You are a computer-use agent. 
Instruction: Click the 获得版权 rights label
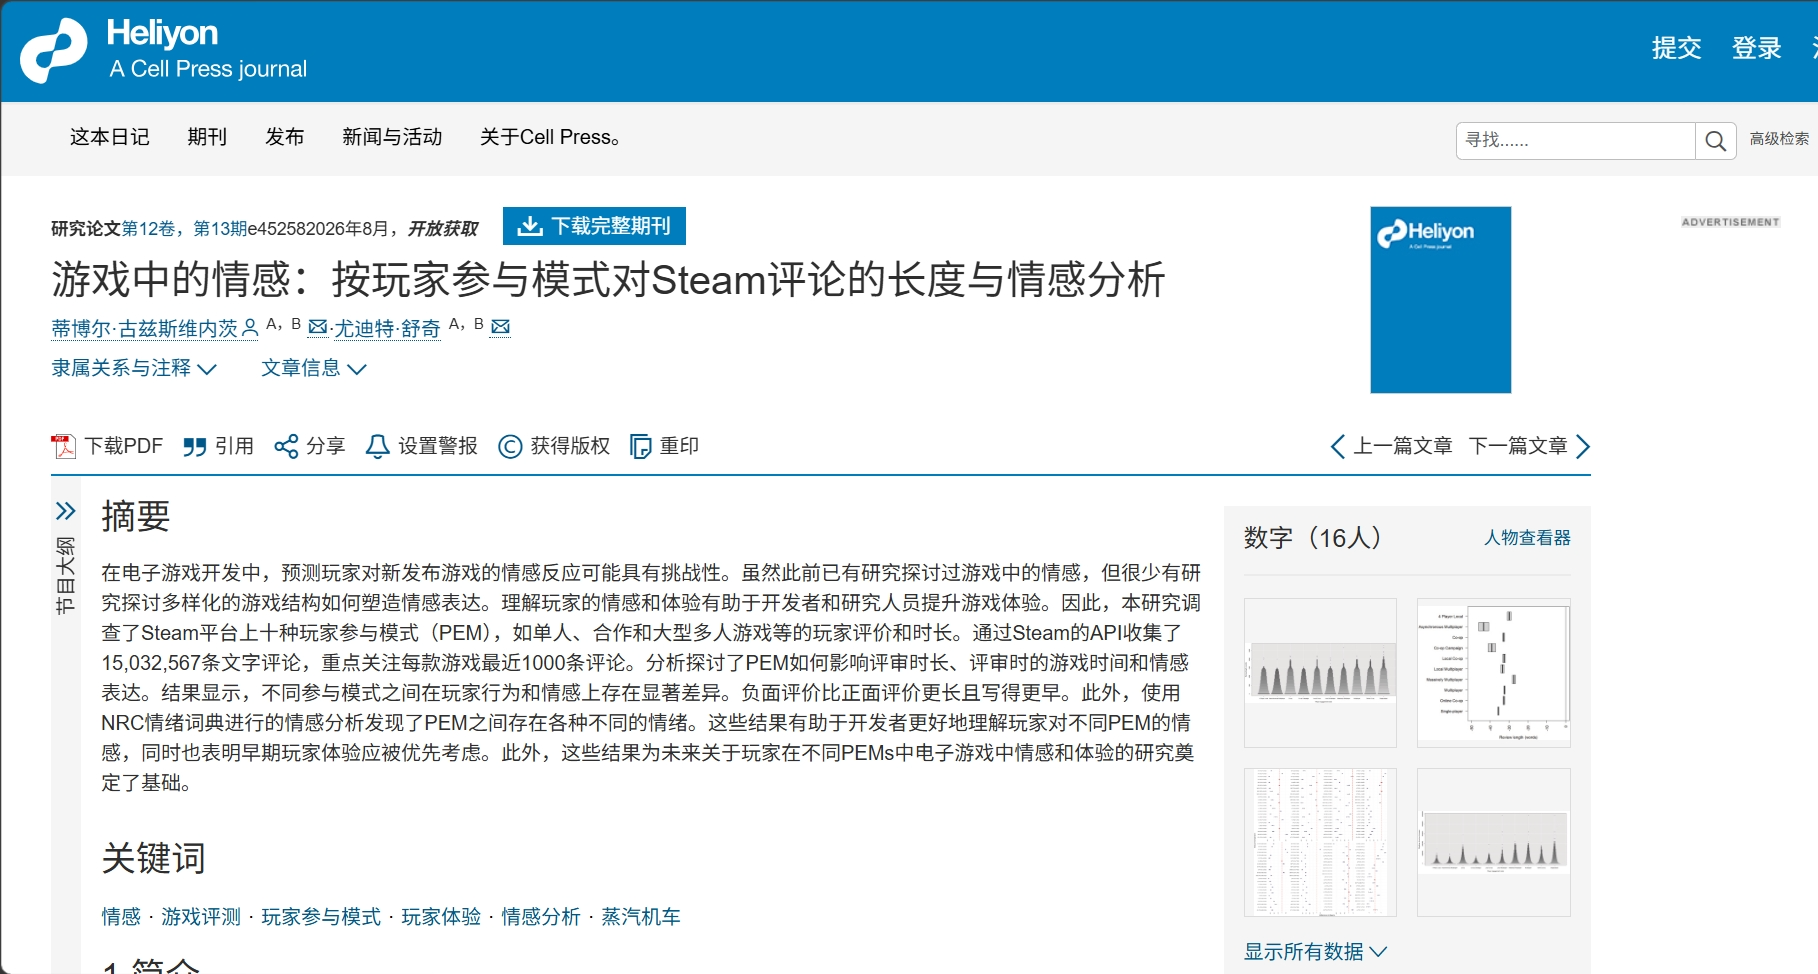(570, 446)
